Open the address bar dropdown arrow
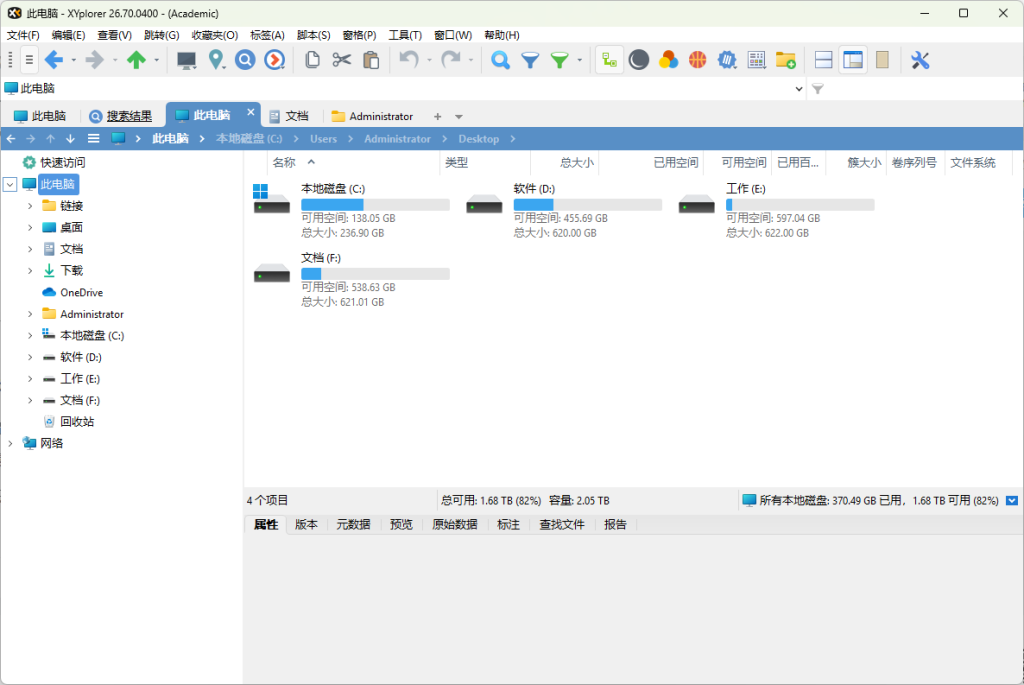The width and height of the screenshot is (1024, 685). [x=798, y=89]
